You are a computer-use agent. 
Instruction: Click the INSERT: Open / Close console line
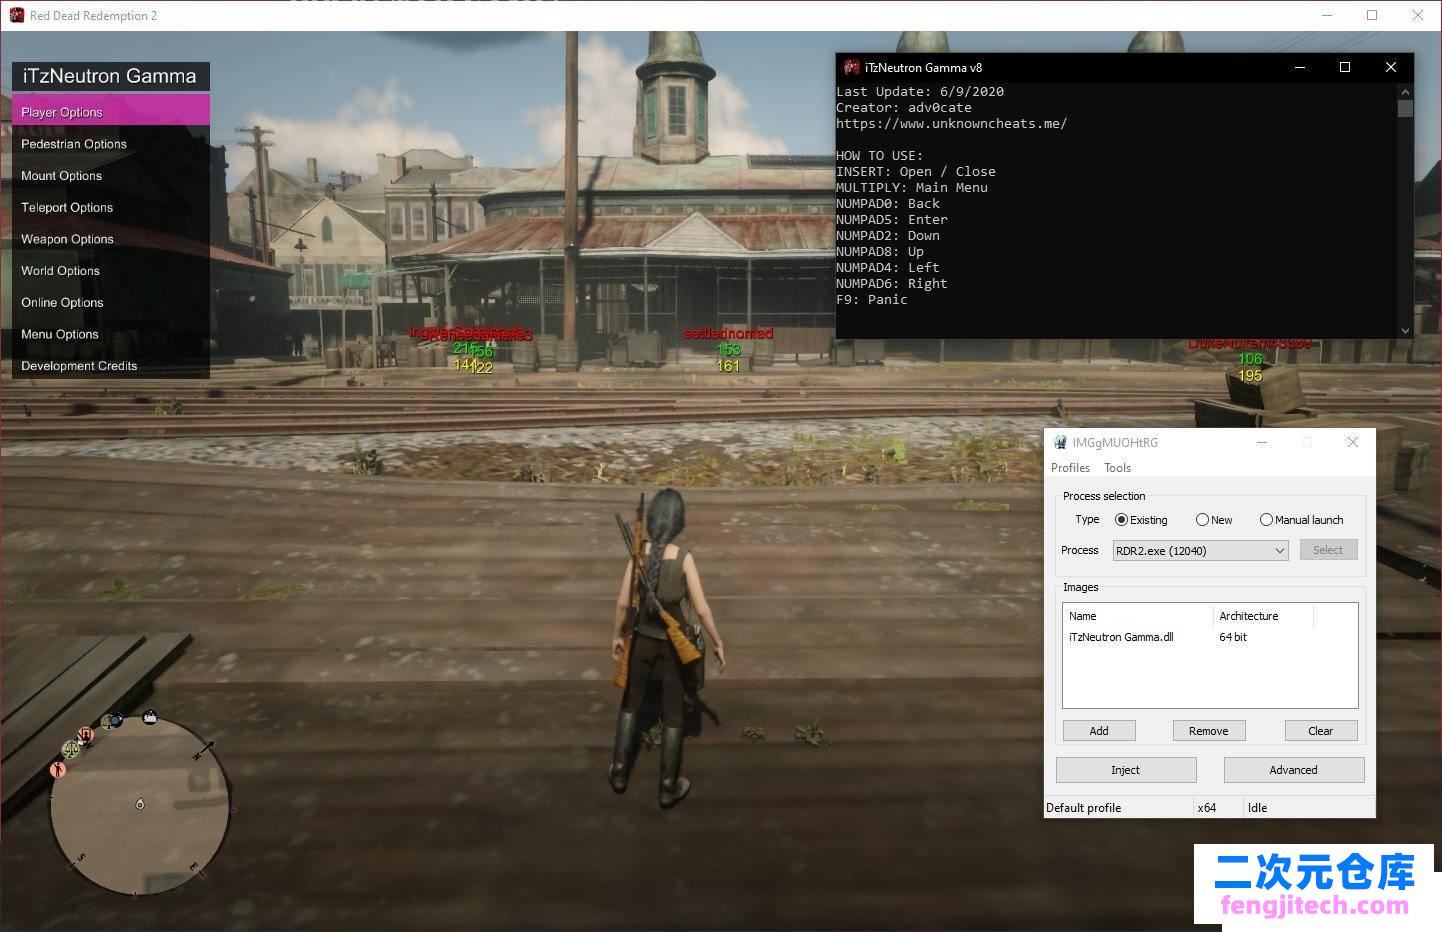point(916,172)
